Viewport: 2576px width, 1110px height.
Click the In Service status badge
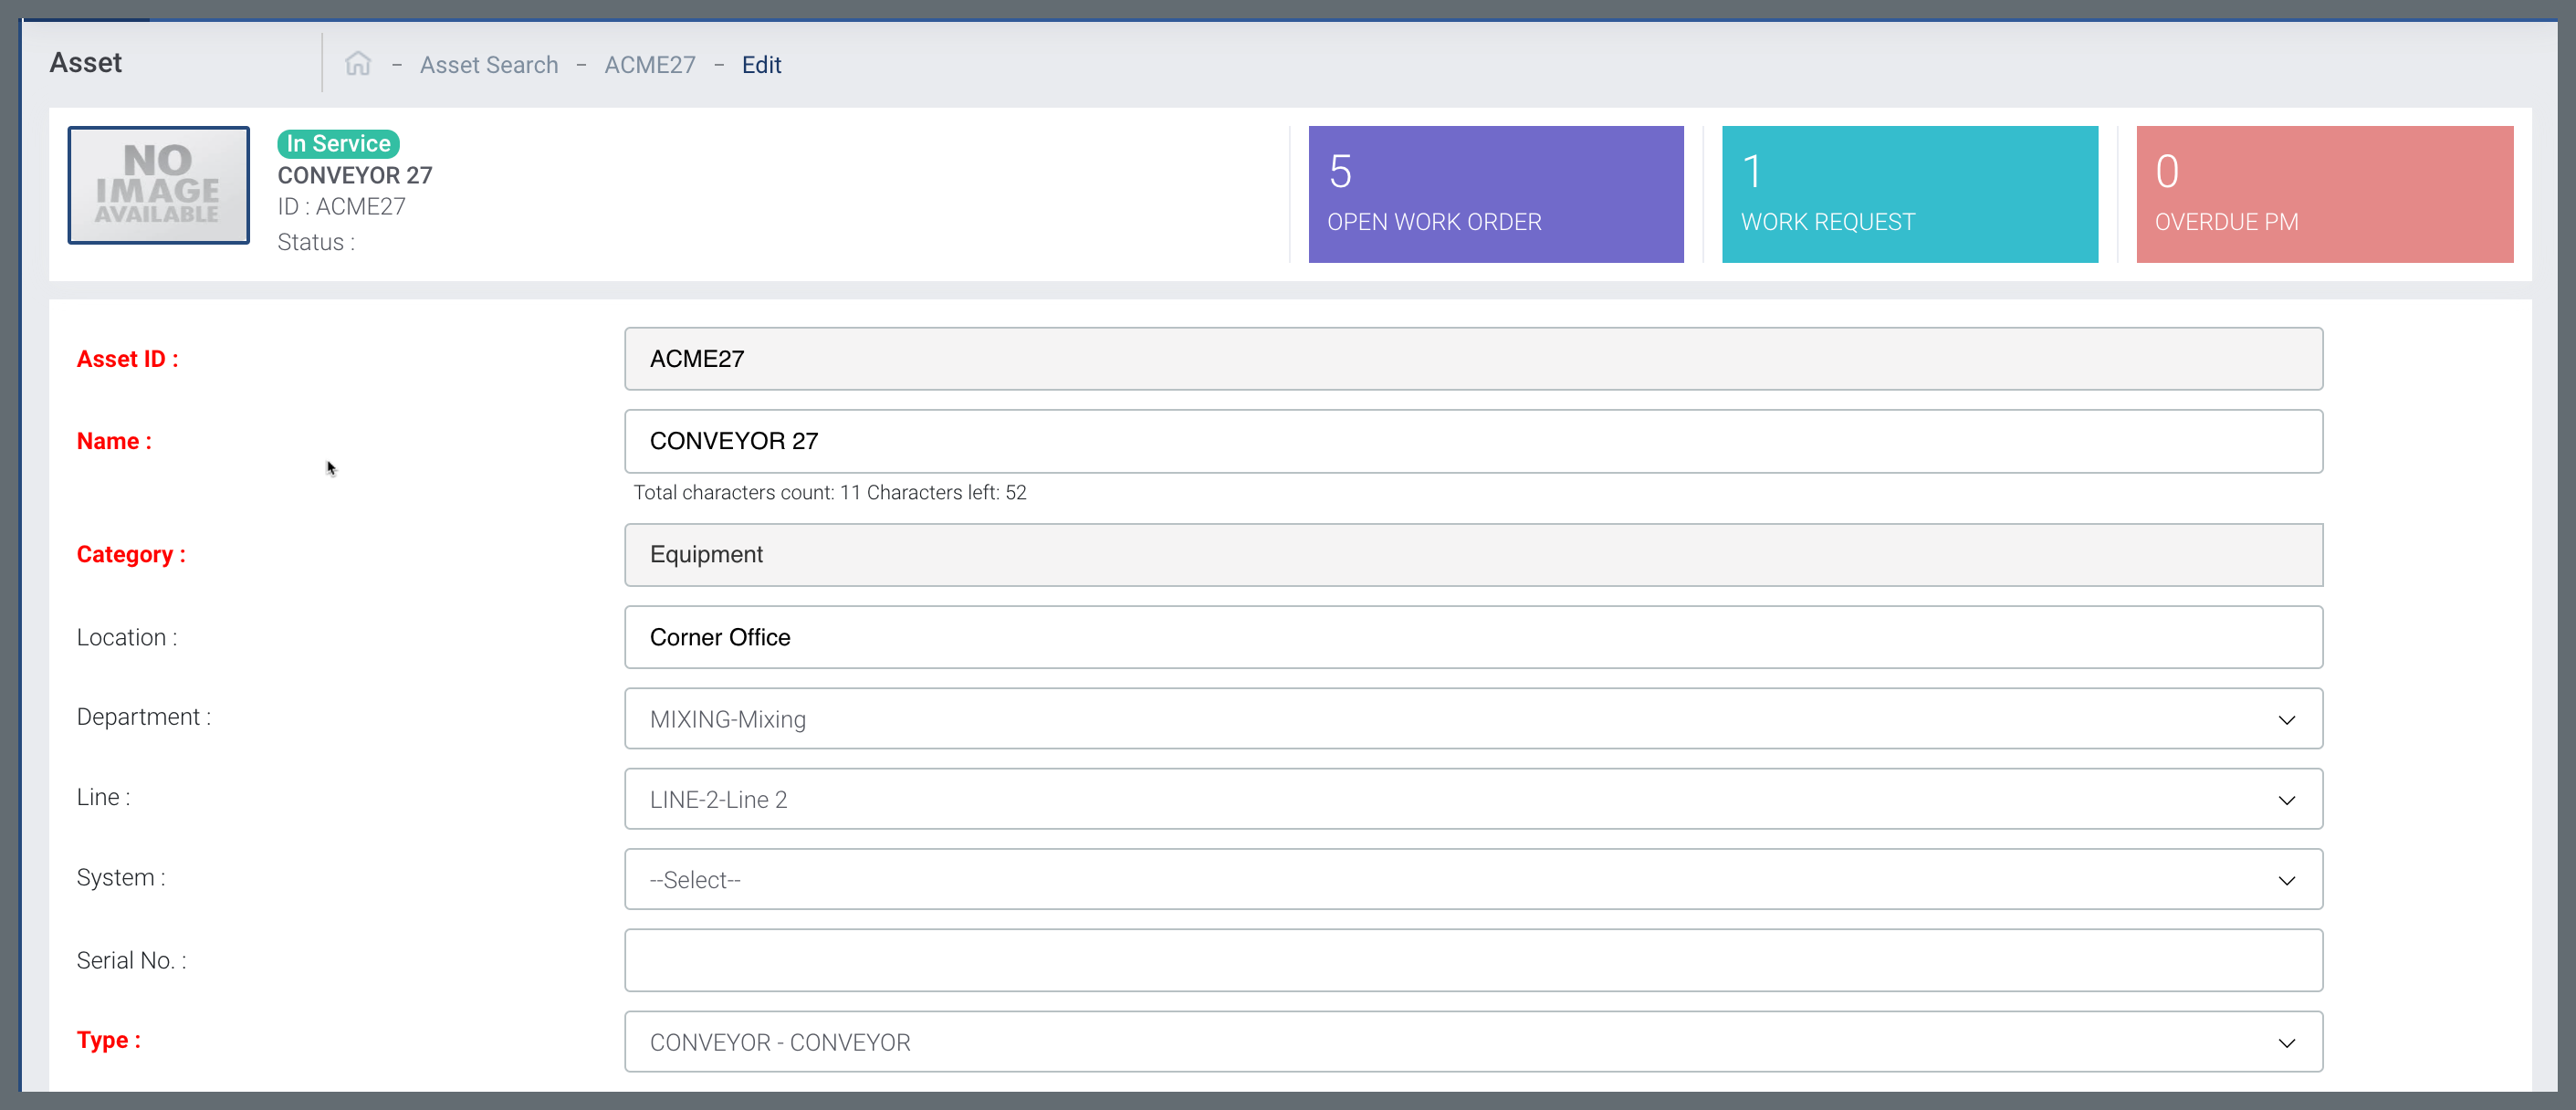tap(338, 143)
